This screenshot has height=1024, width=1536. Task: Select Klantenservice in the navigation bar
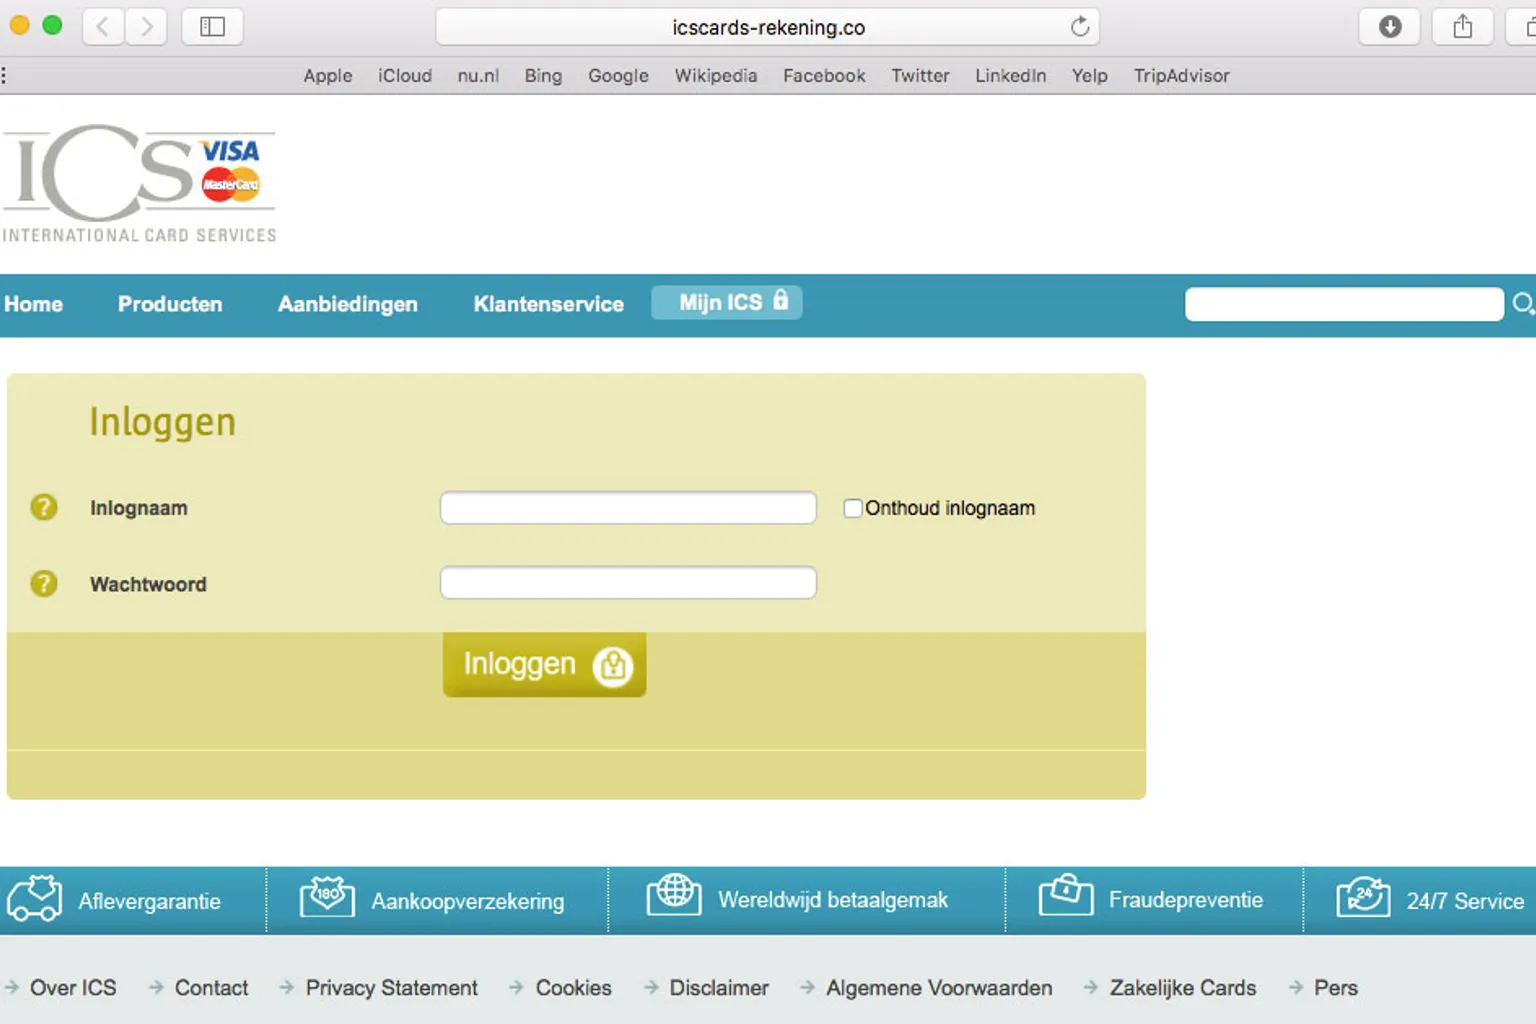(x=548, y=304)
